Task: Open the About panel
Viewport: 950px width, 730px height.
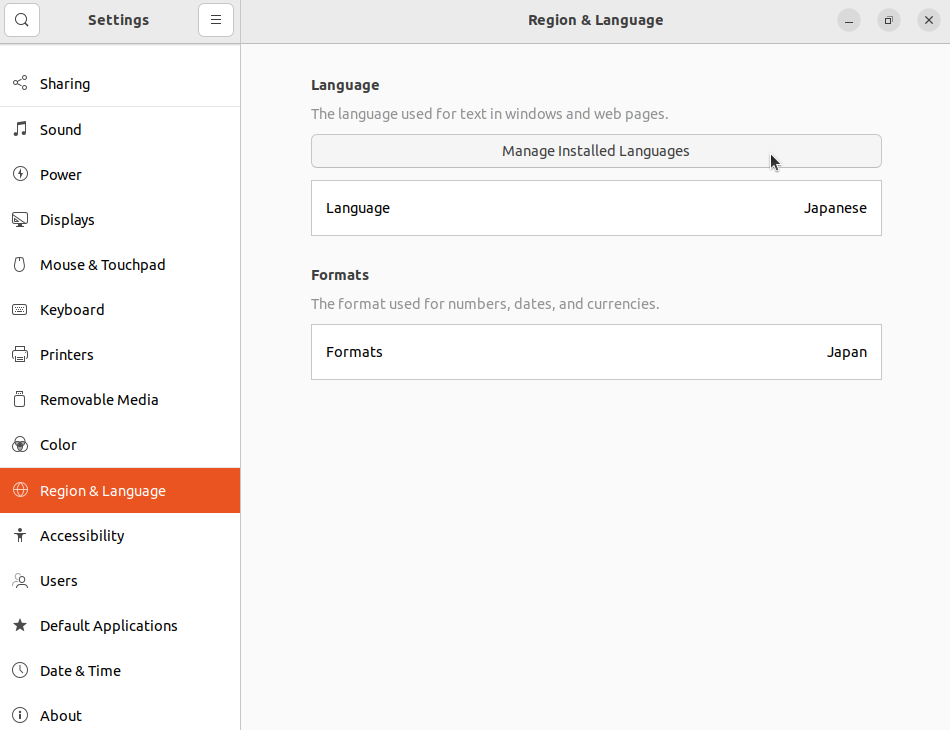Action: pos(61,716)
